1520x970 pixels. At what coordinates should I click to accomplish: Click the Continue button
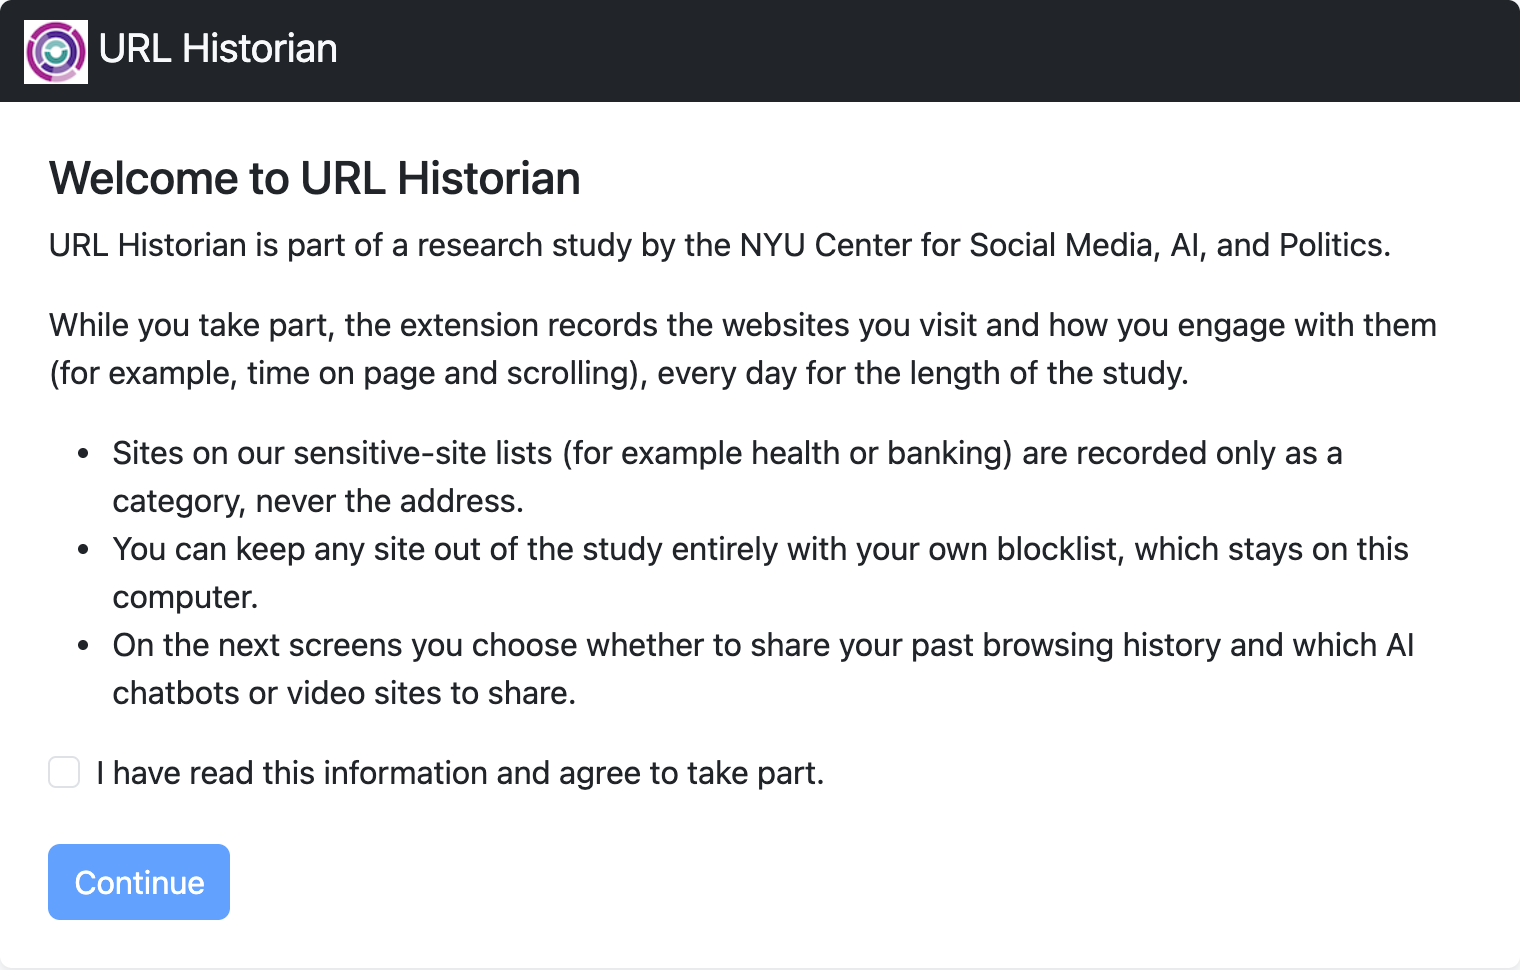pyautogui.click(x=139, y=882)
